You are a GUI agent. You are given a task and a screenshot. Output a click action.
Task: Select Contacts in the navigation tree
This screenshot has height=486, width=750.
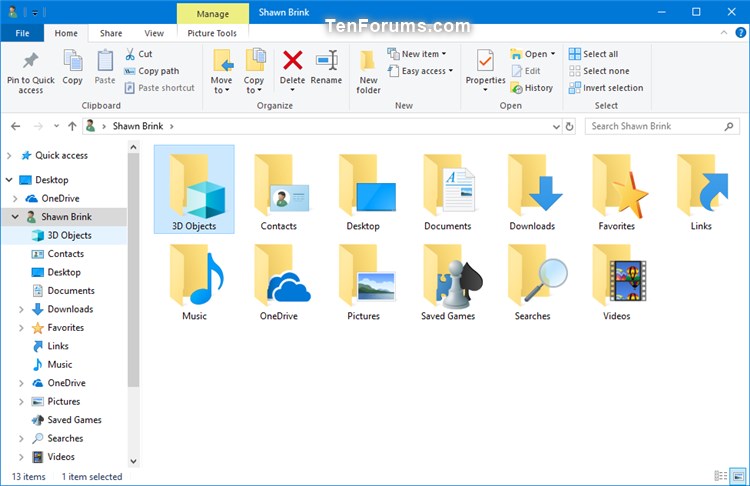click(x=66, y=254)
